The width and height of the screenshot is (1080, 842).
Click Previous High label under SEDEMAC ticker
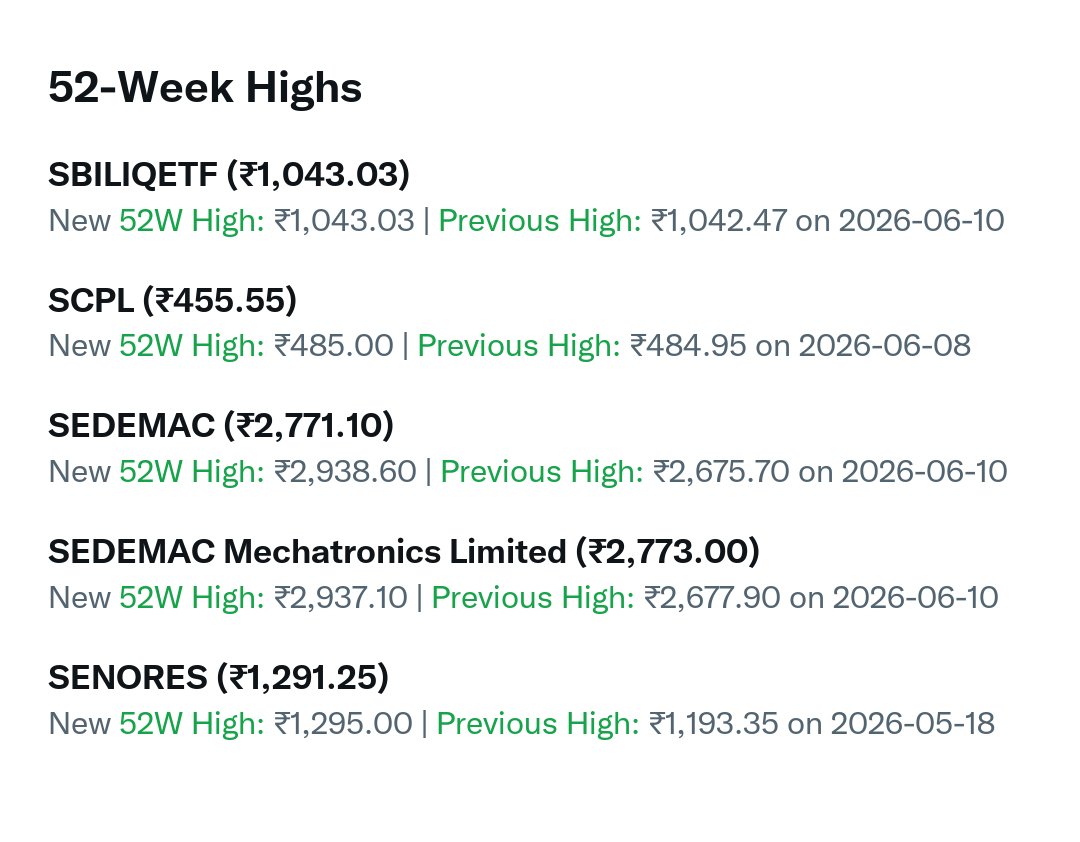point(542,471)
